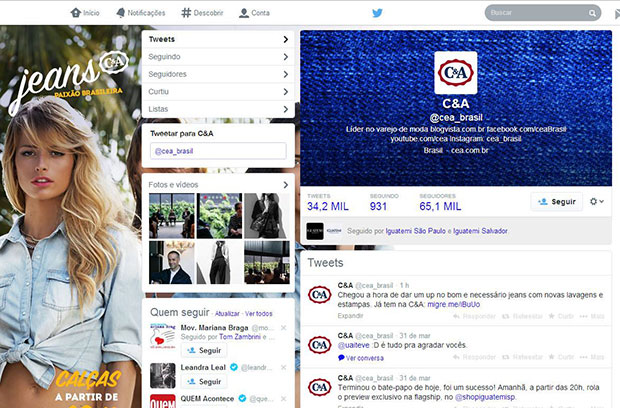Open the Listas menu item
This screenshot has height=408, width=620.
tap(218, 109)
